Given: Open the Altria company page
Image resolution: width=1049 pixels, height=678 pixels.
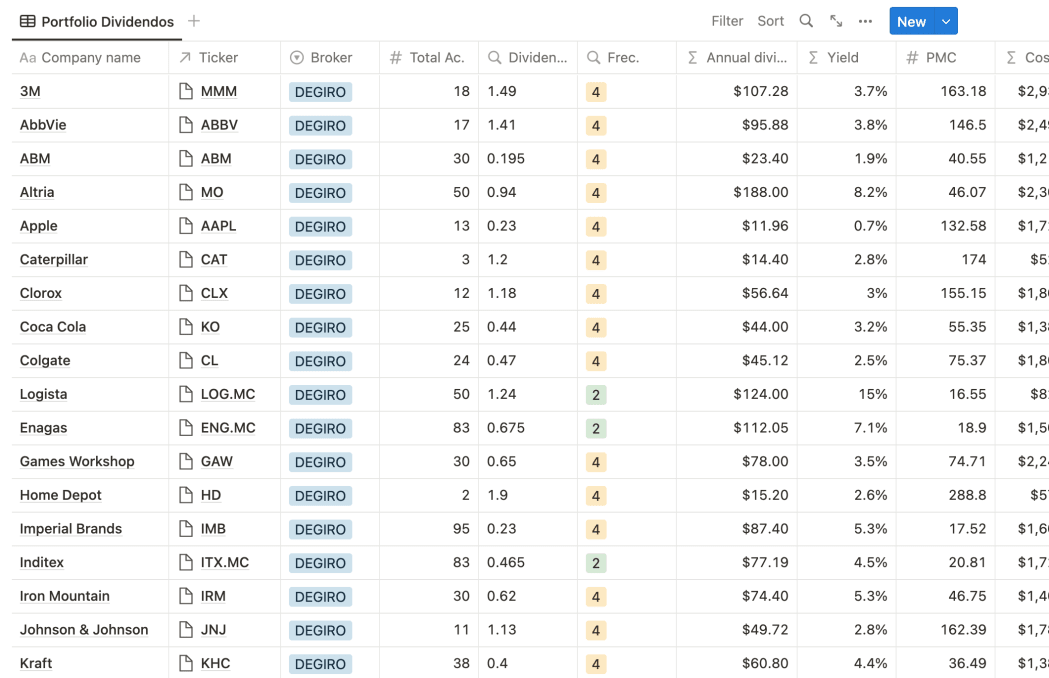Looking at the screenshot, I should [37, 192].
